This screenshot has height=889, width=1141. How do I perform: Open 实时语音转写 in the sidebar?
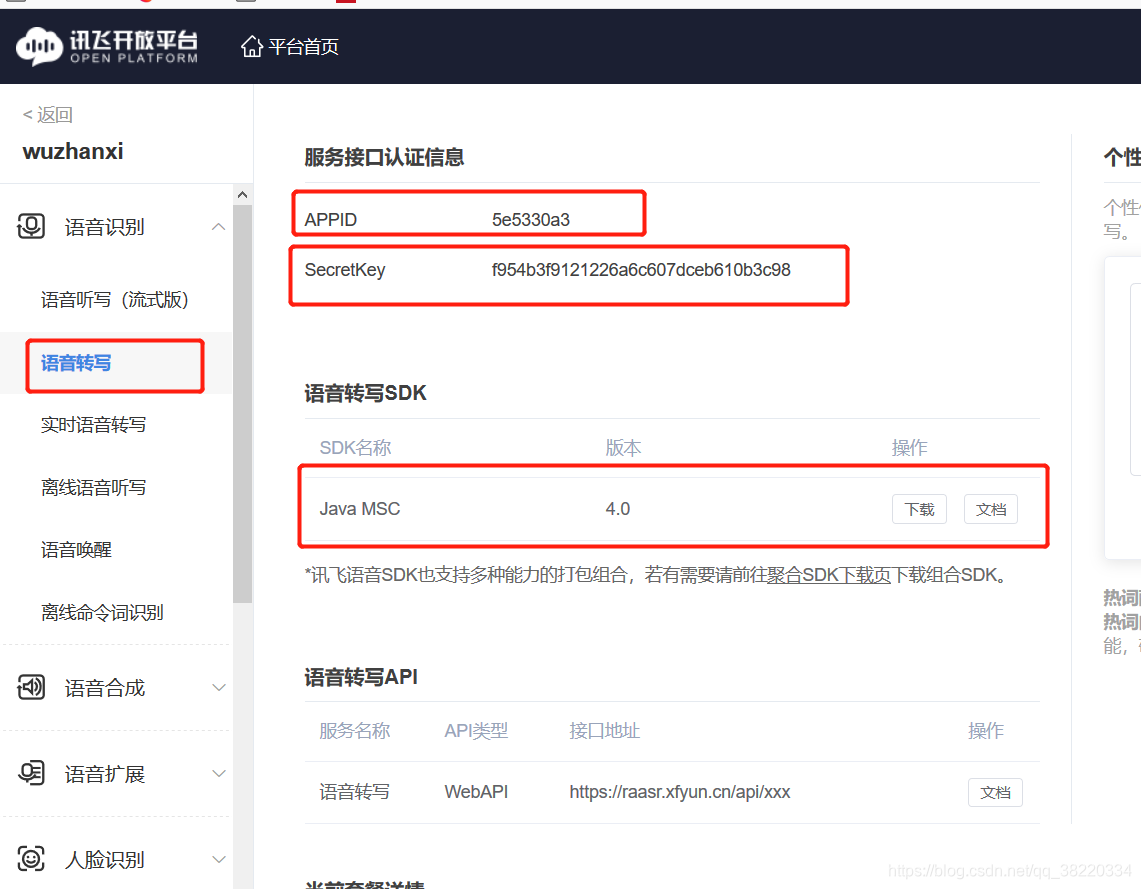point(93,425)
